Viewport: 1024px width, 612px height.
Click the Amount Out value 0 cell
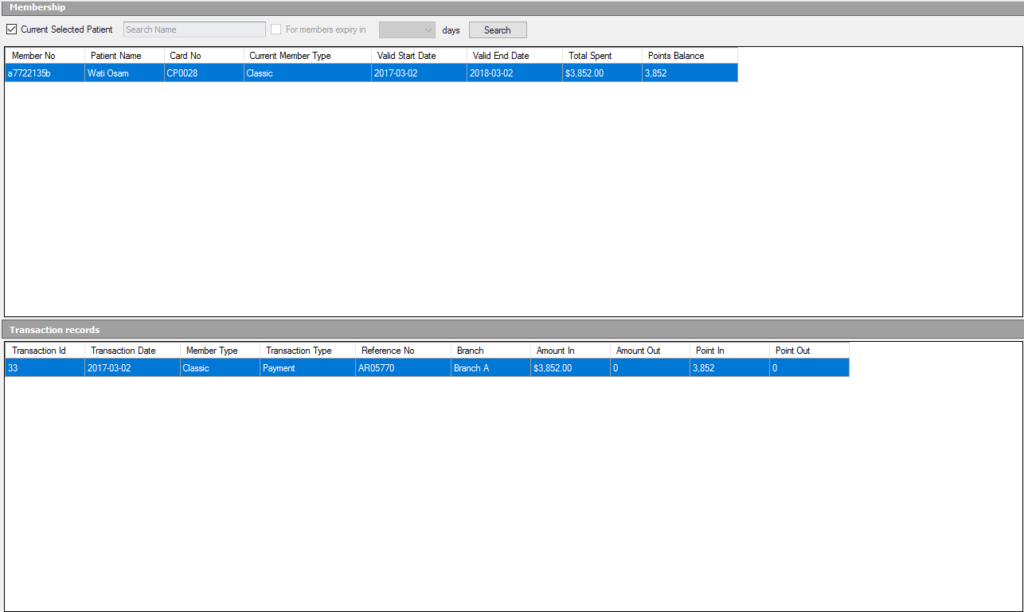pos(650,368)
